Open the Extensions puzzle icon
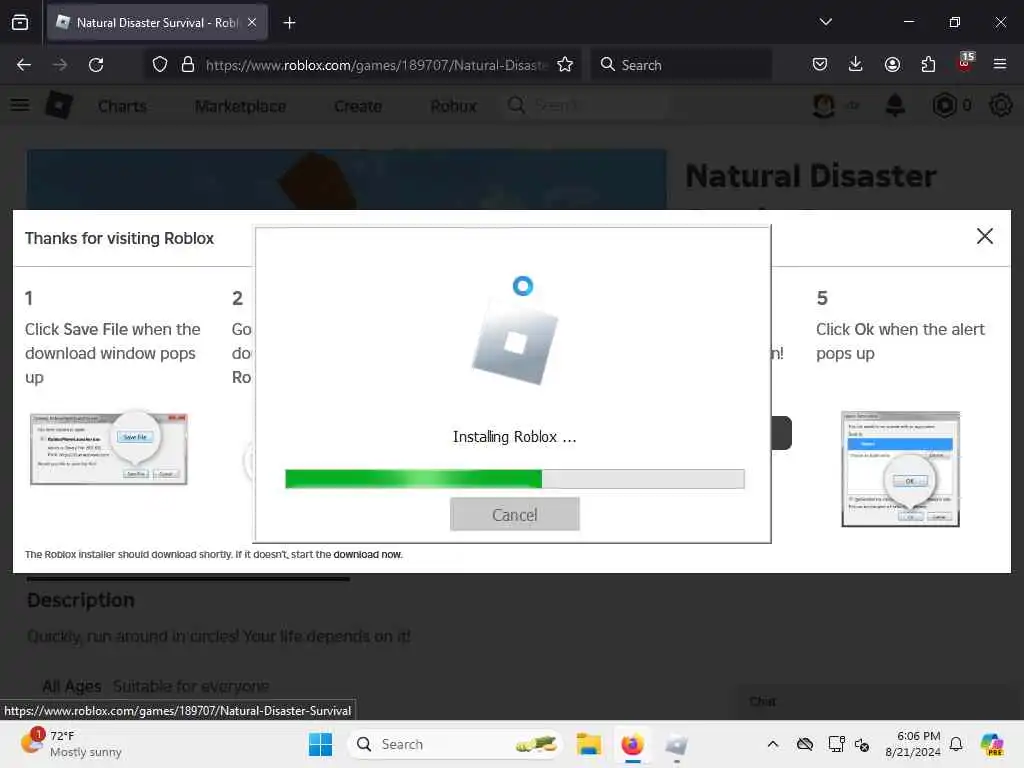 pyautogui.click(x=928, y=64)
